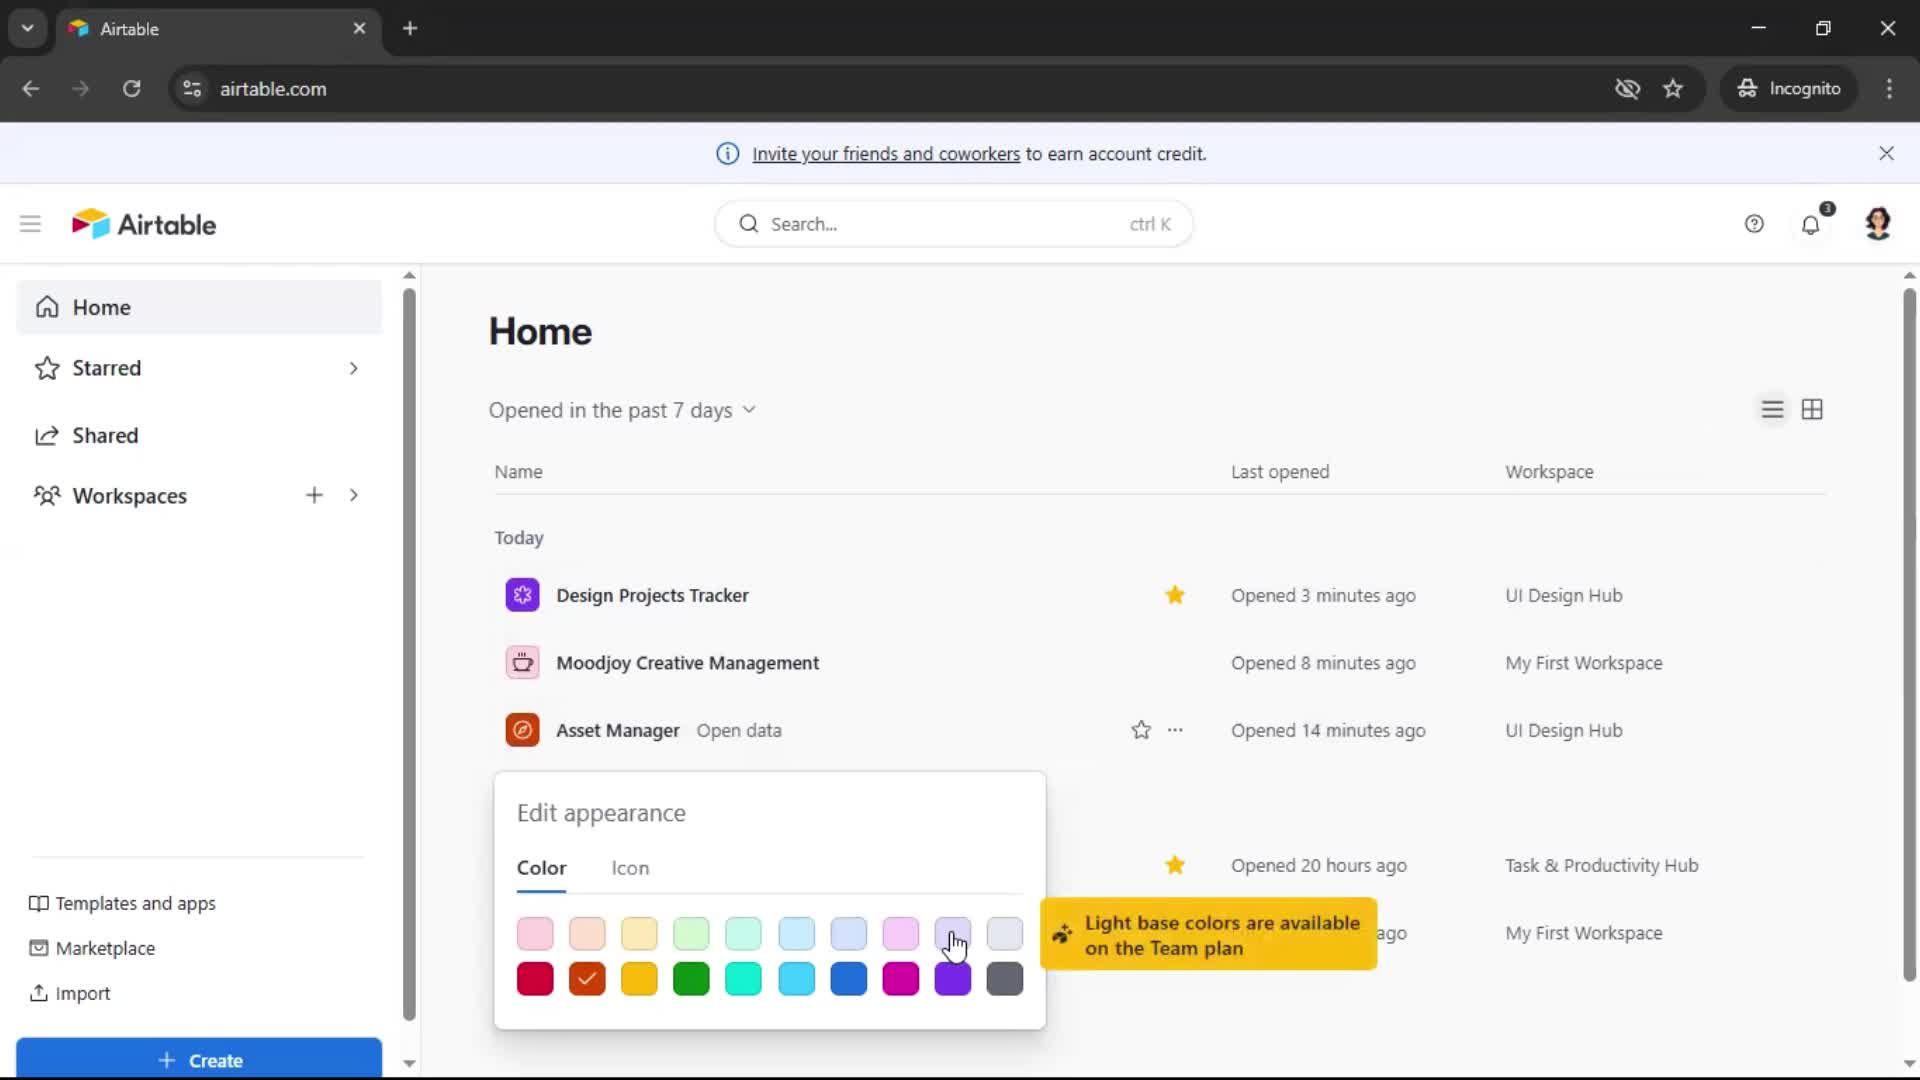Open the notifications bell
This screenshot has height=1080, width=1920.
(x=1811, y=224)
